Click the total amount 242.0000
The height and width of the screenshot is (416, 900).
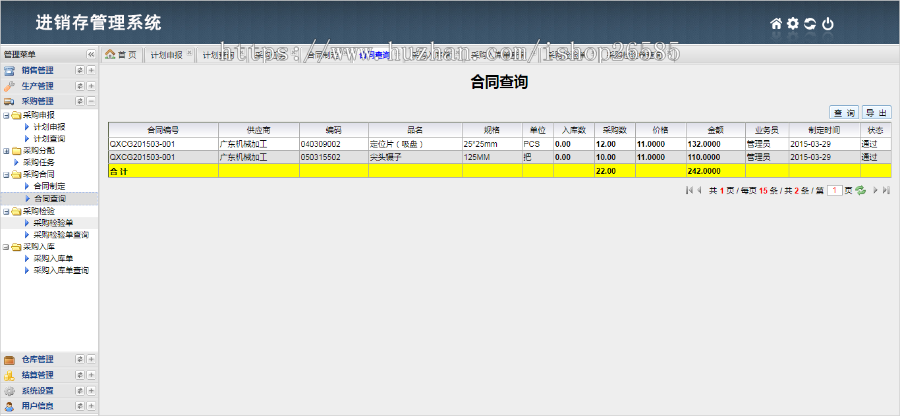[716, 171]
